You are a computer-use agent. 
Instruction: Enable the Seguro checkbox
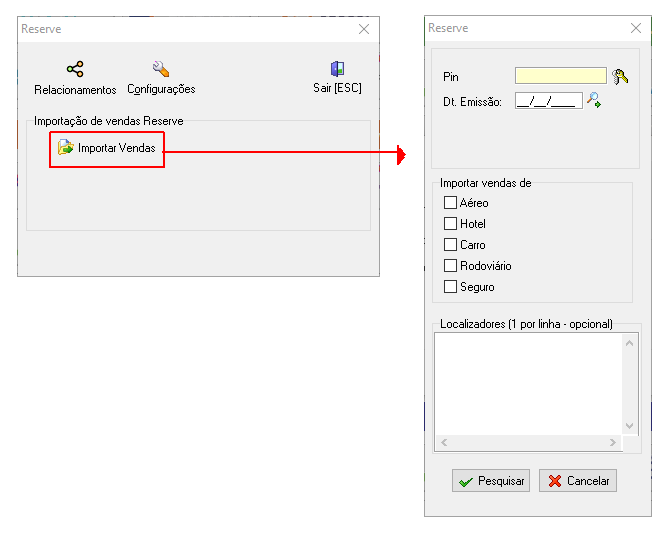(450, 286)
